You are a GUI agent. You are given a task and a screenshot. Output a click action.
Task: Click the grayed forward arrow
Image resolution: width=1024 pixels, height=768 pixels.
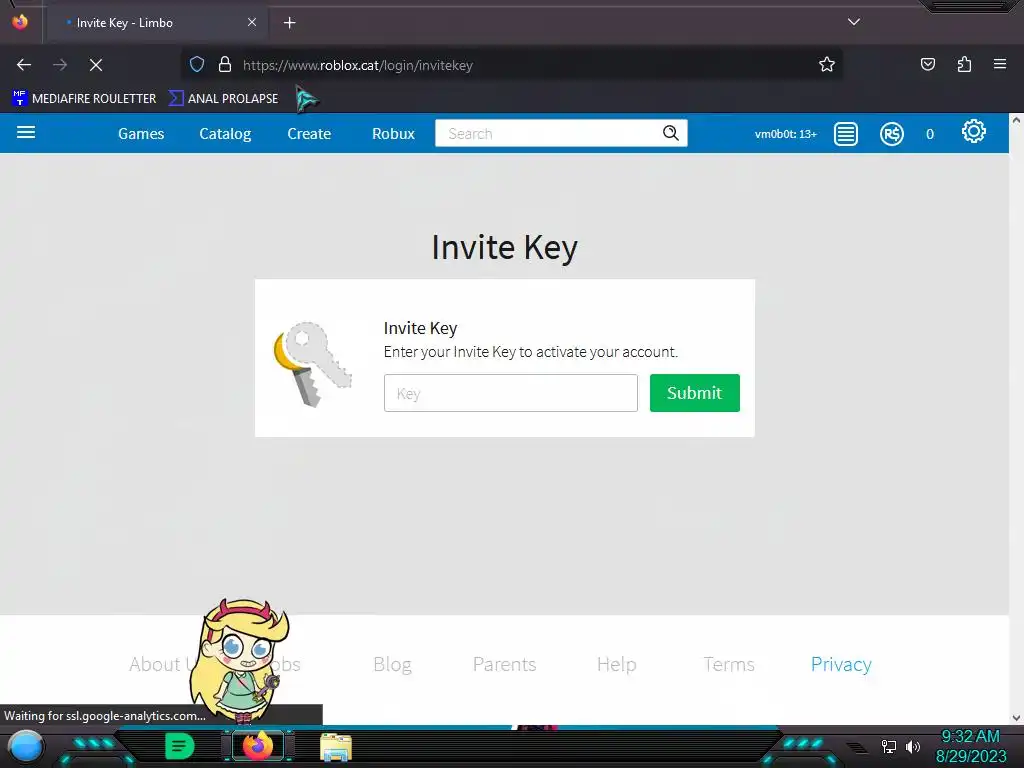60,65
